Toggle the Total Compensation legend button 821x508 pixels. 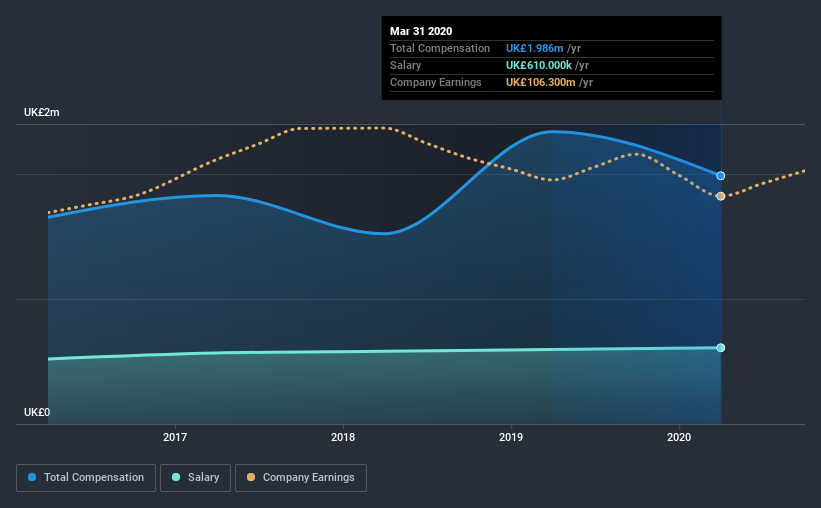86,478
